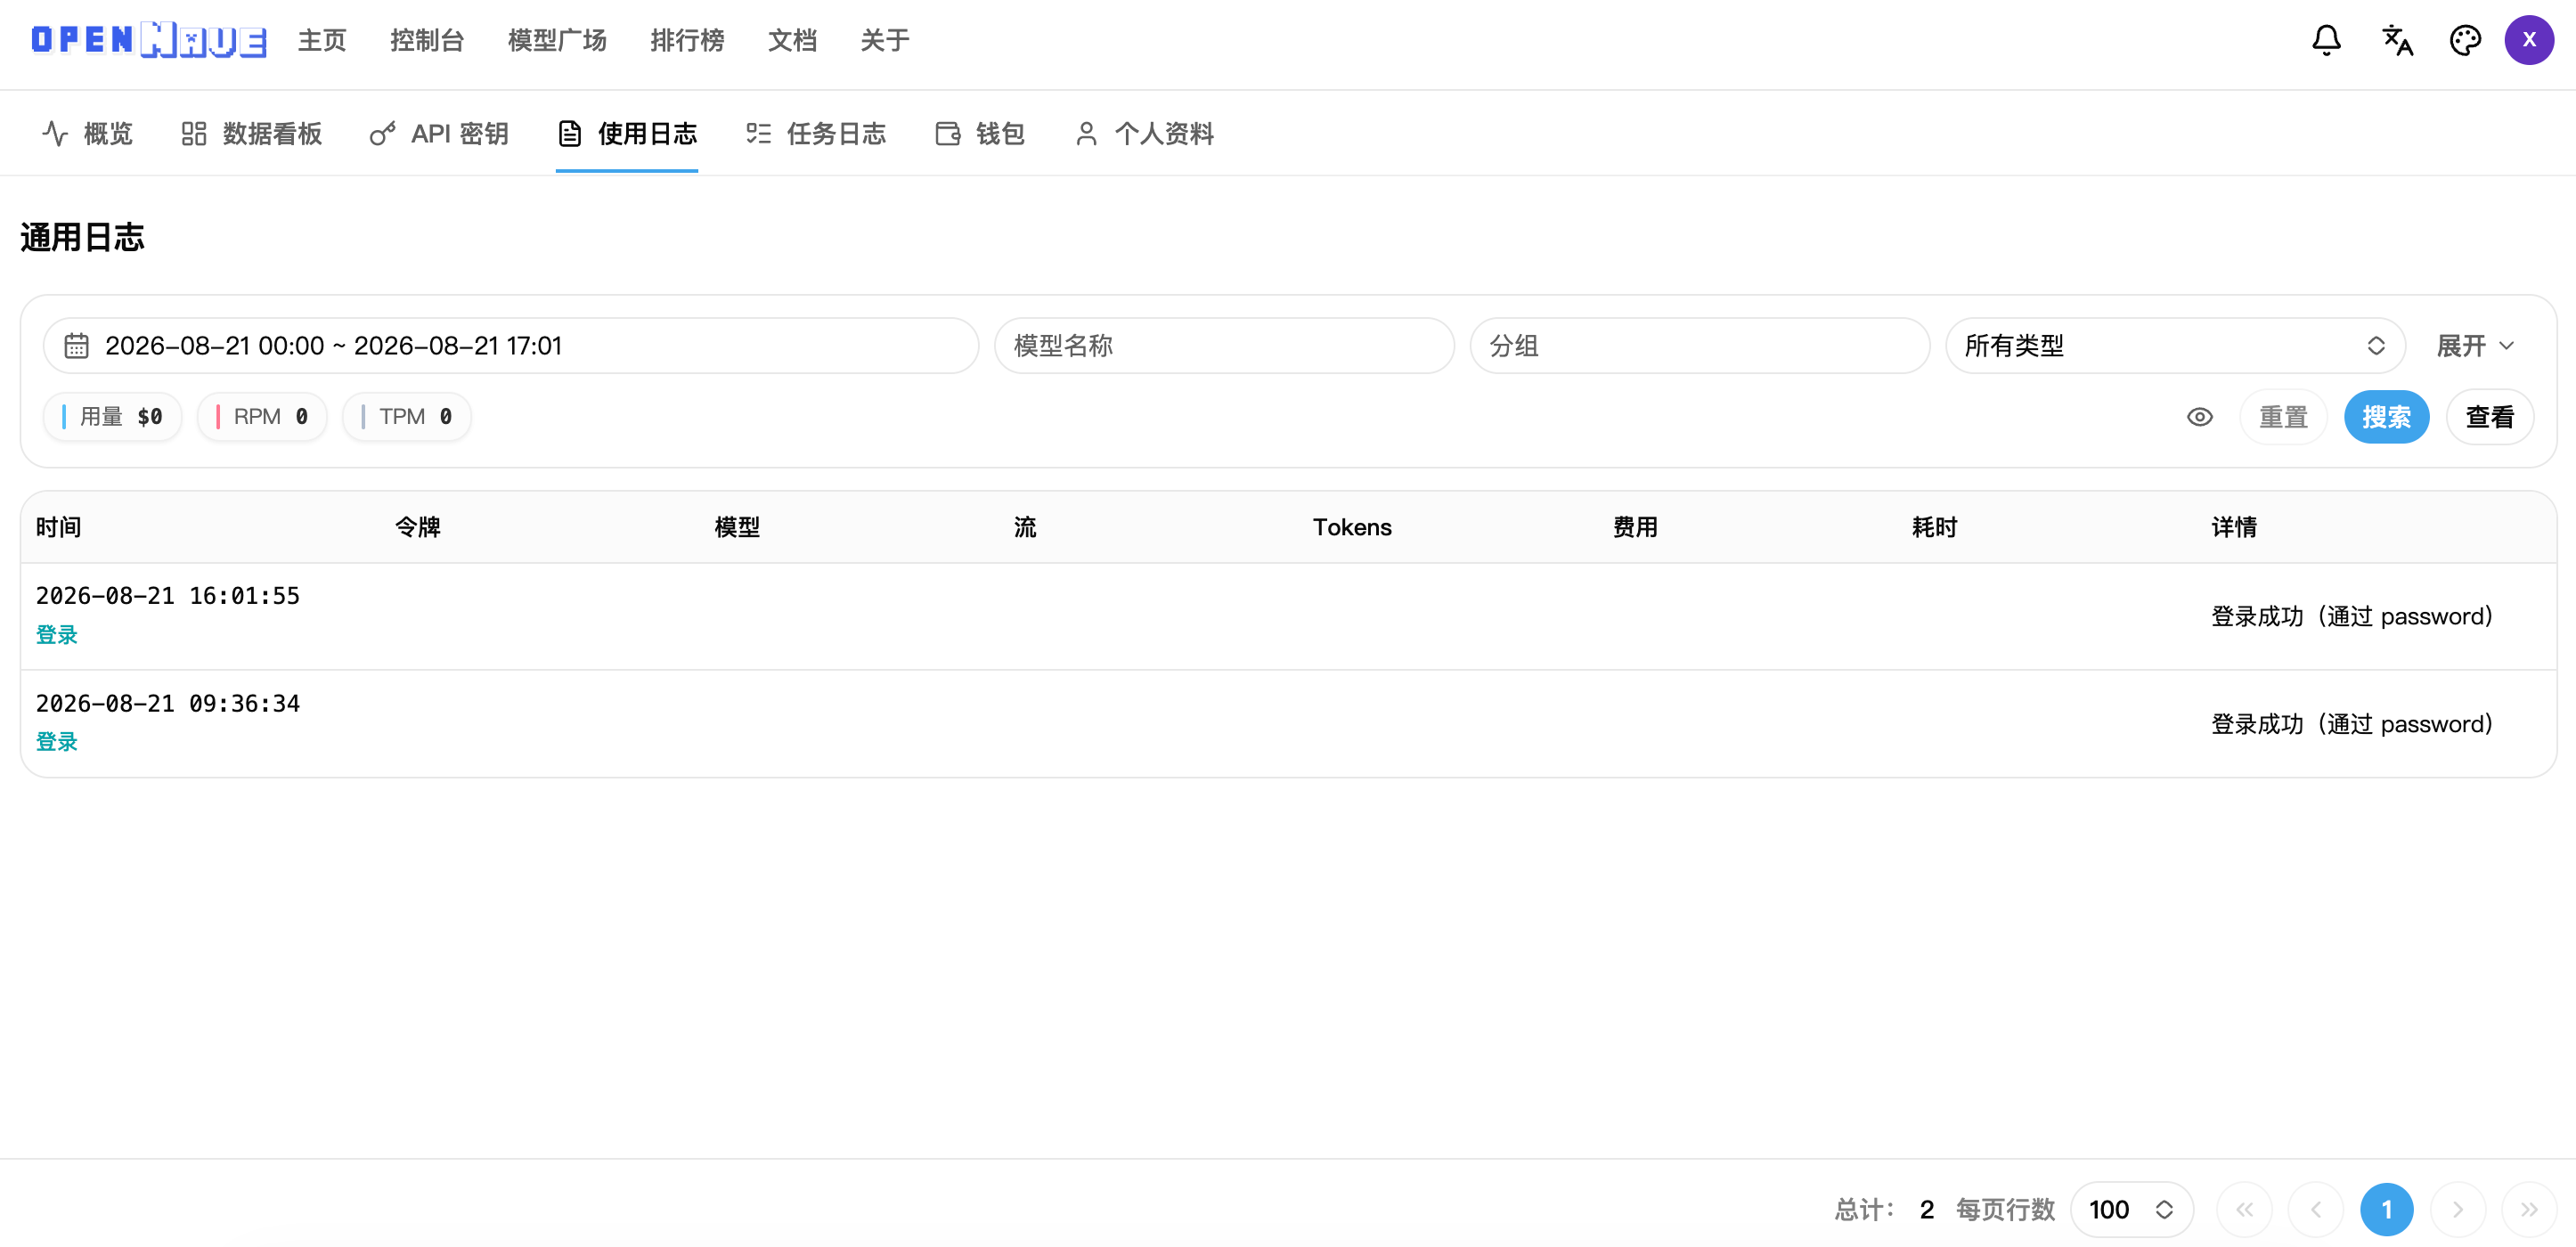The width and height of the screenshot is (2576, 1247).
Task: Switch to the 数据看板 tab
Action: point(251,134)
